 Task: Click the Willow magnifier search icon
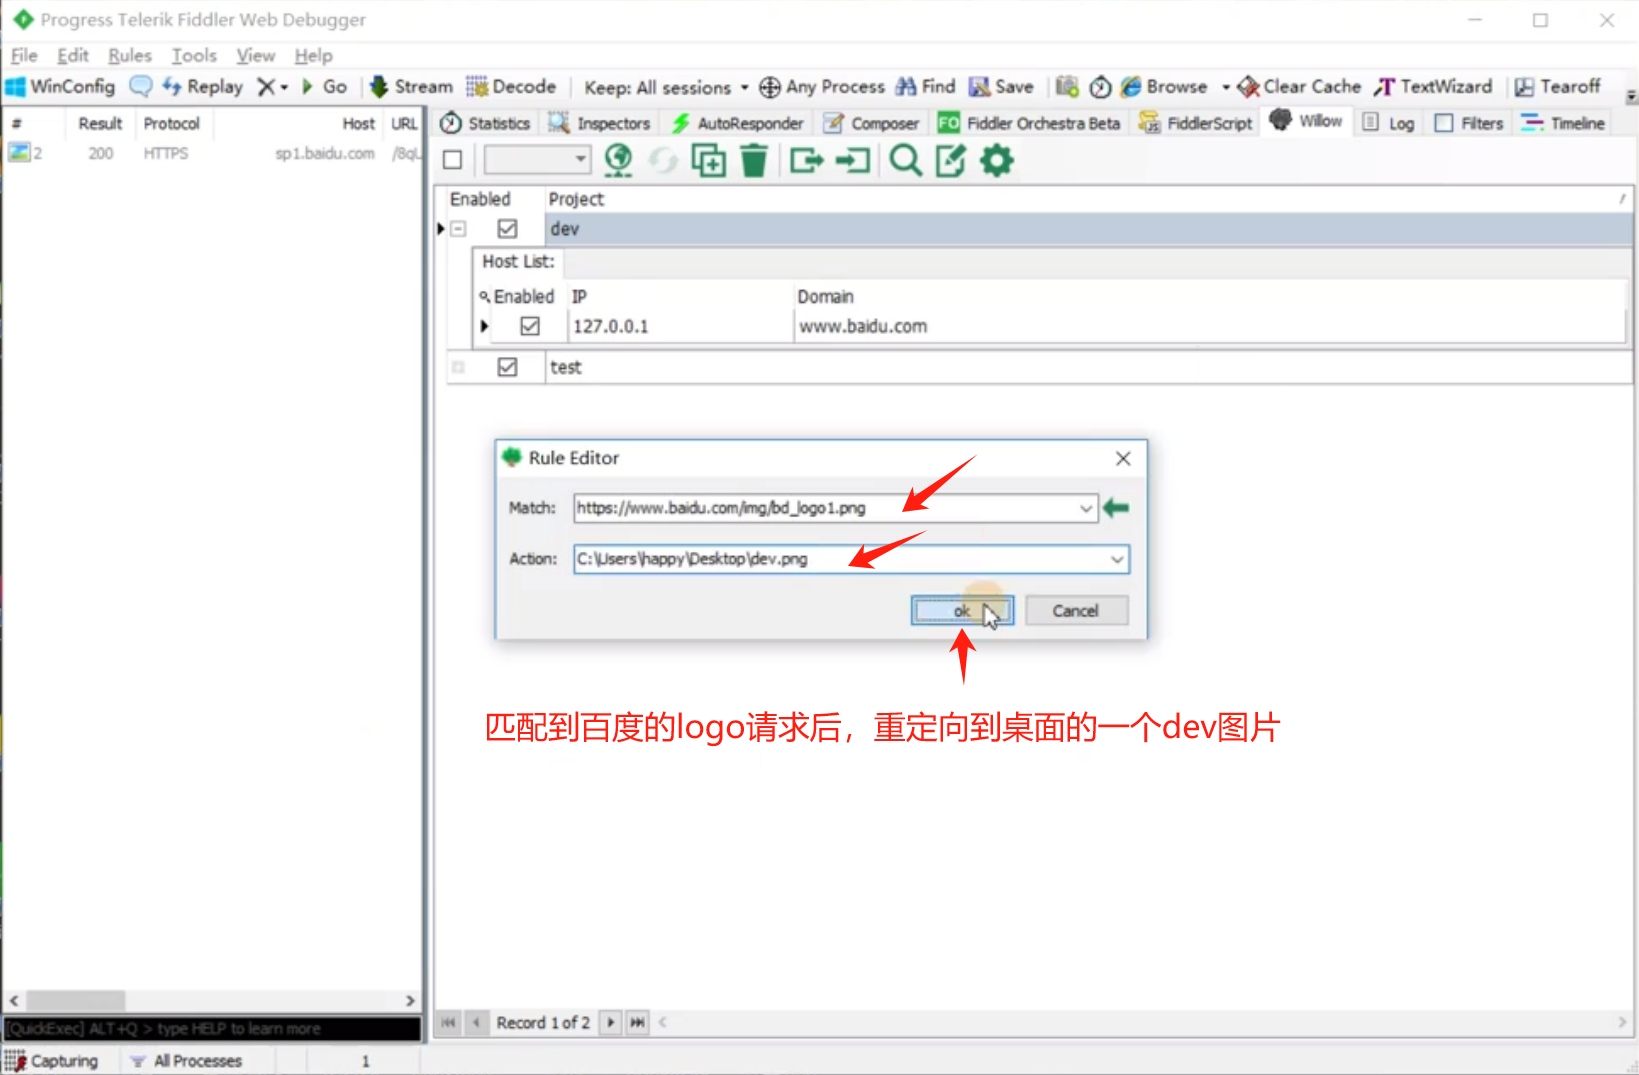pos(905,160)
